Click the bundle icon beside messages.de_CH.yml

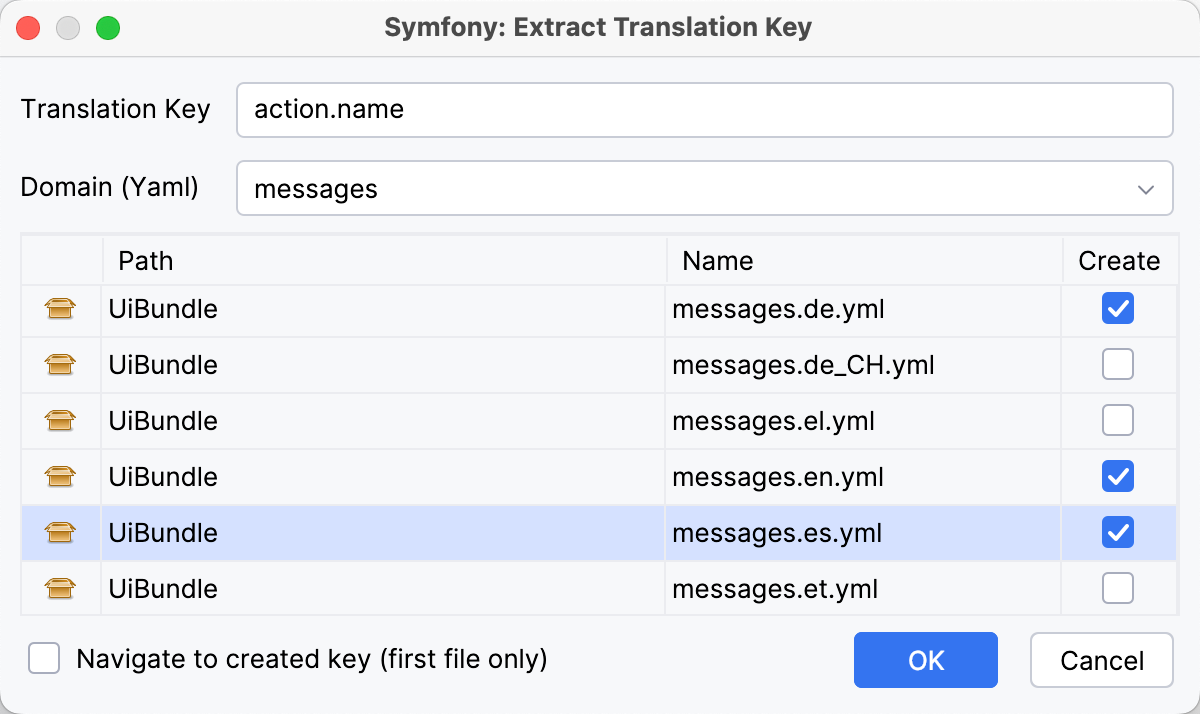click(x=60, y=364)
